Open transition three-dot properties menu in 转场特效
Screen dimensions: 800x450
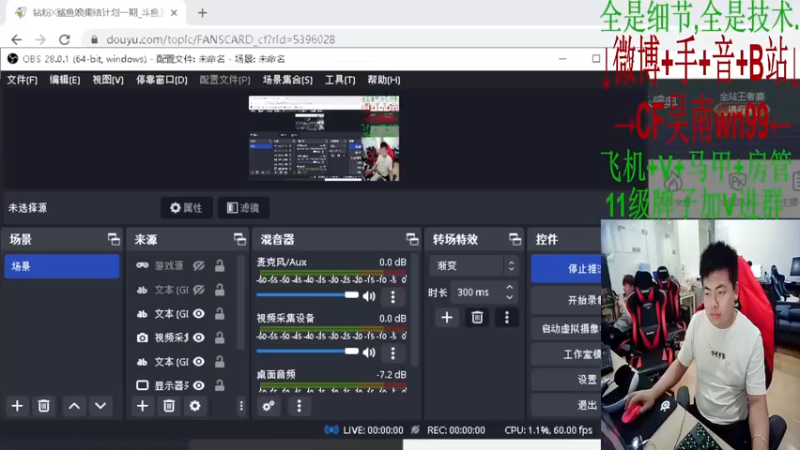pos(507,317)
